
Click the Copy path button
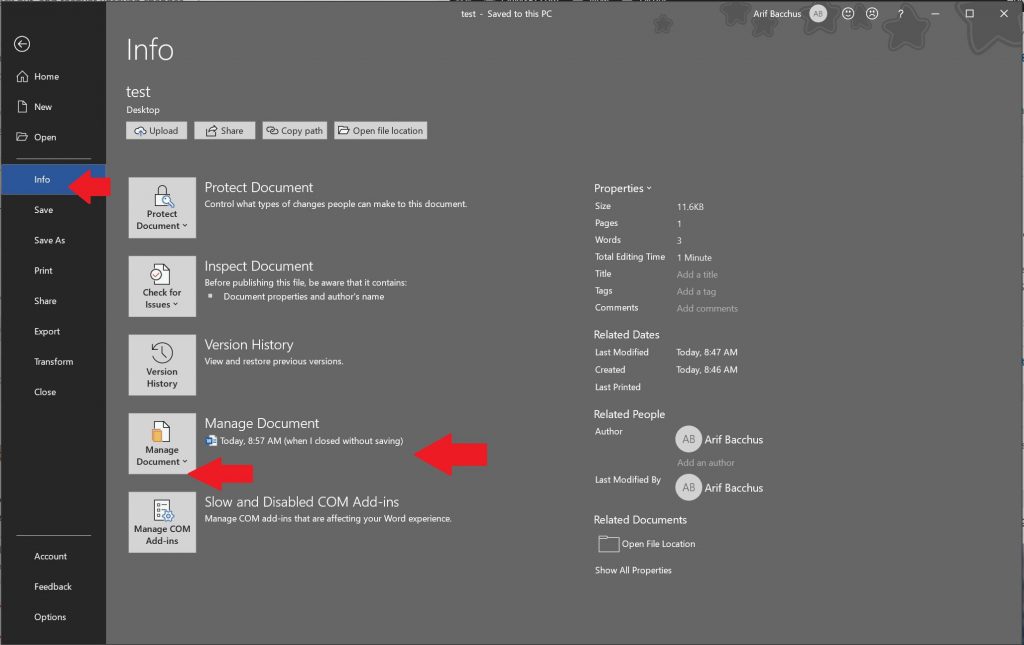[x=294, y=130]
